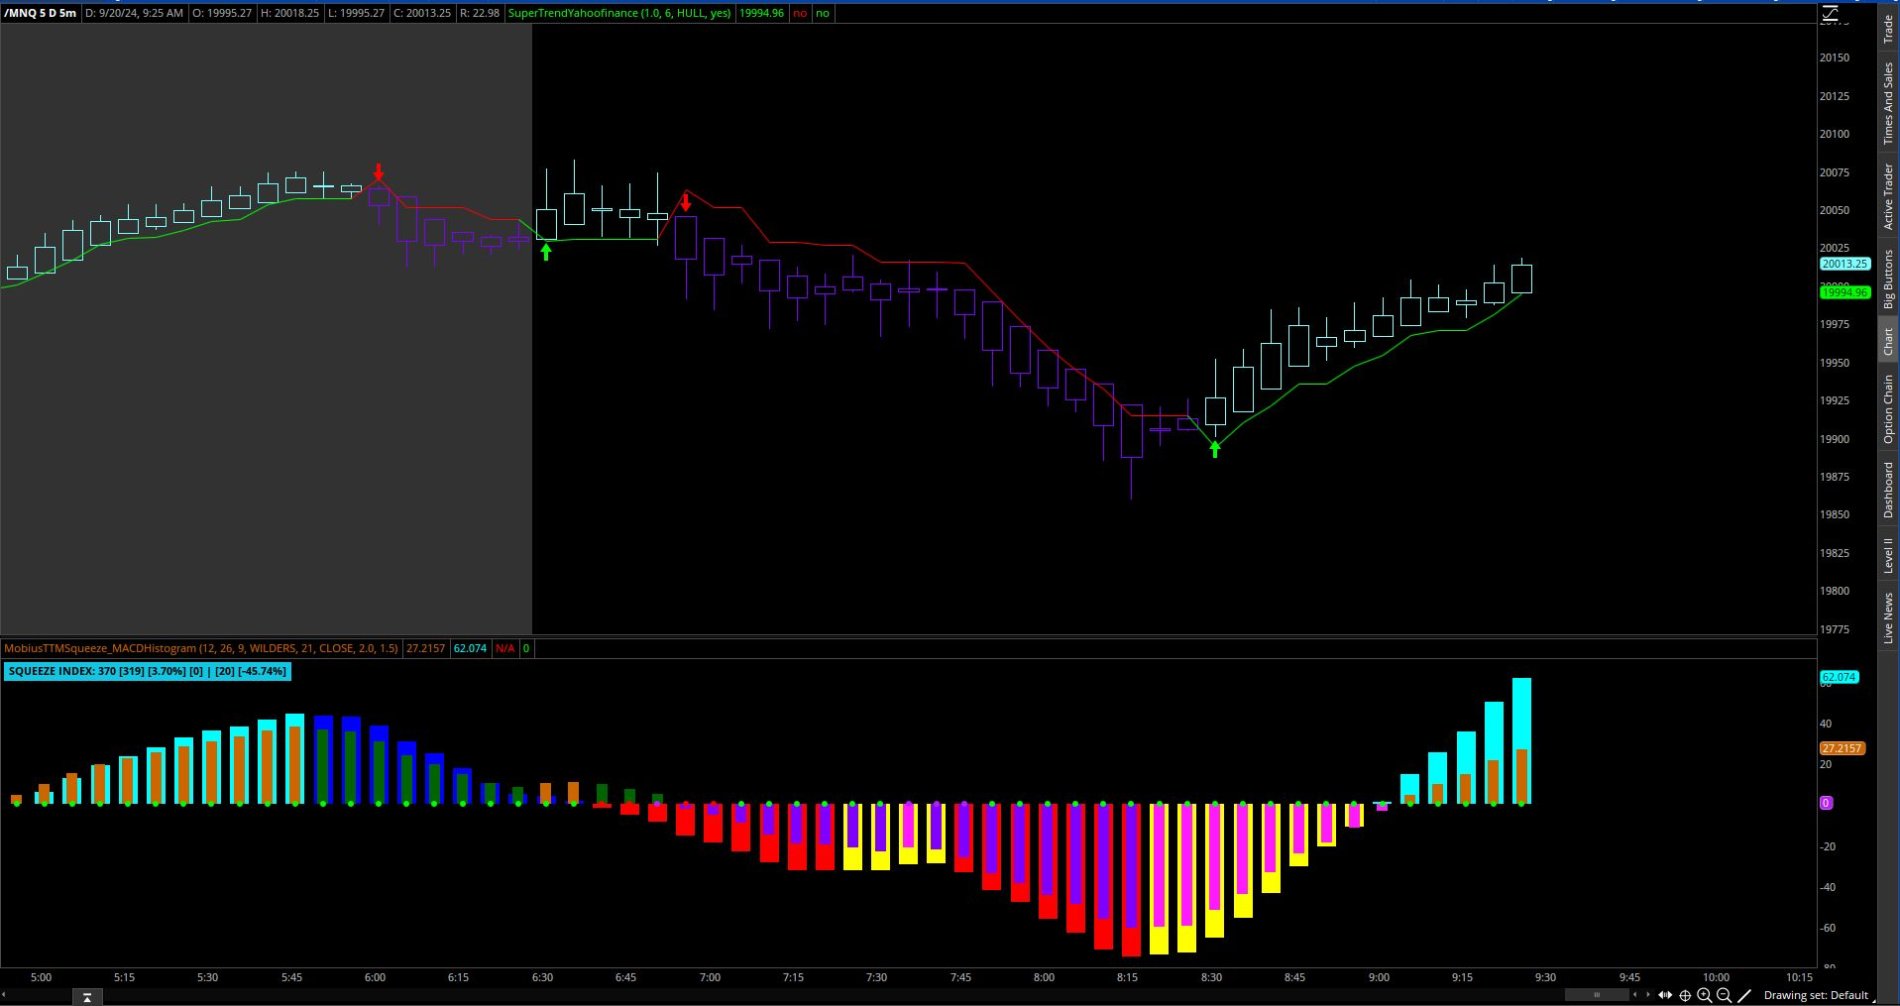The height and width of the screenshot is (1006, 1900).
Task: Open the Trade sidebar tab
Action: (1888, 28)
